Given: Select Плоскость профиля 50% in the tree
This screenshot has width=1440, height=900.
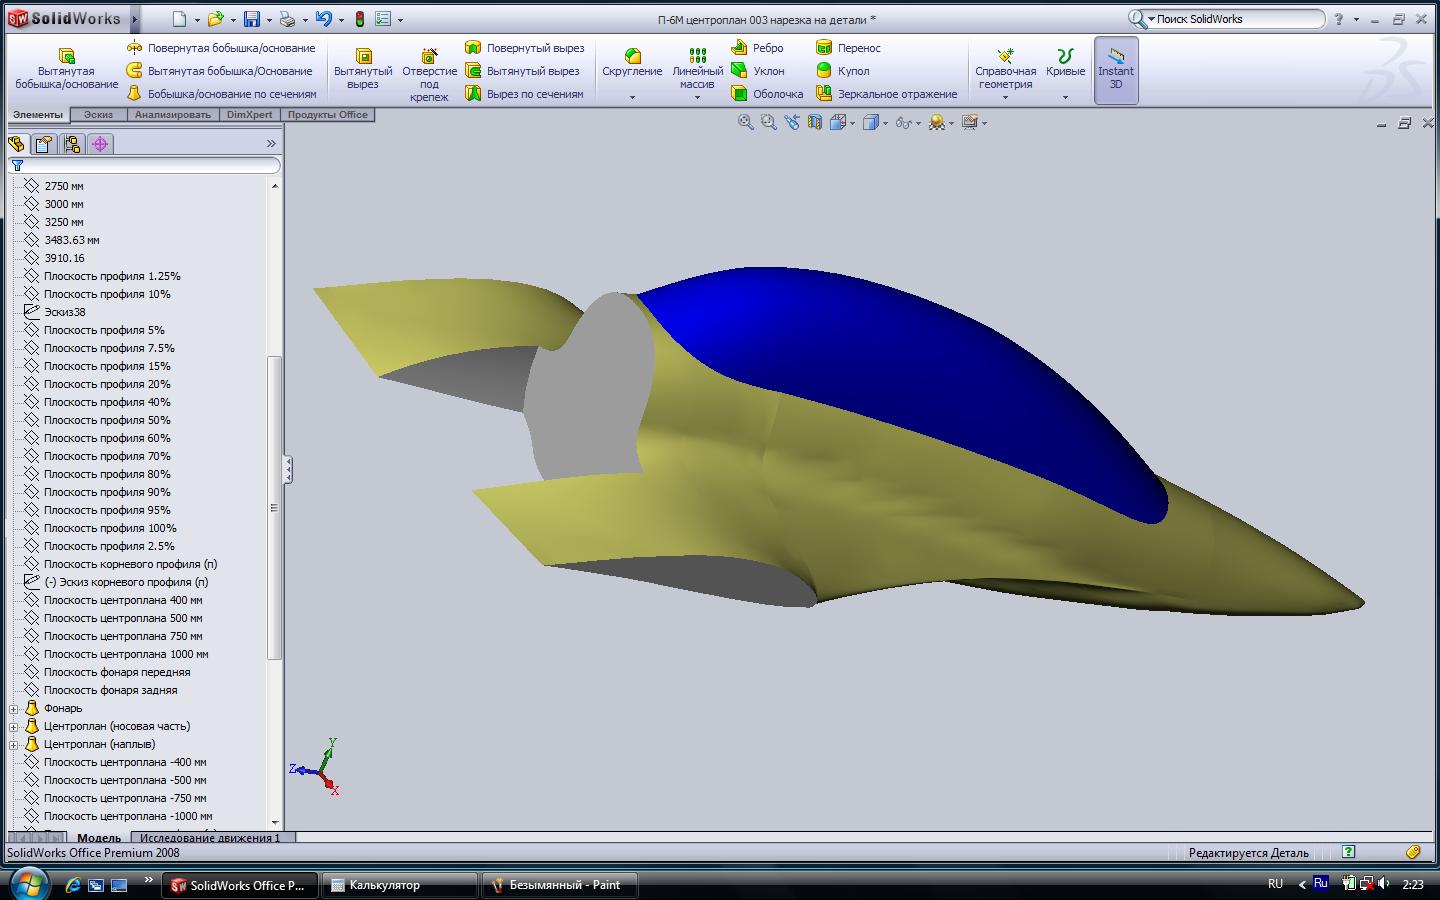Looking at the screenshot, I should tap(107, 420).
